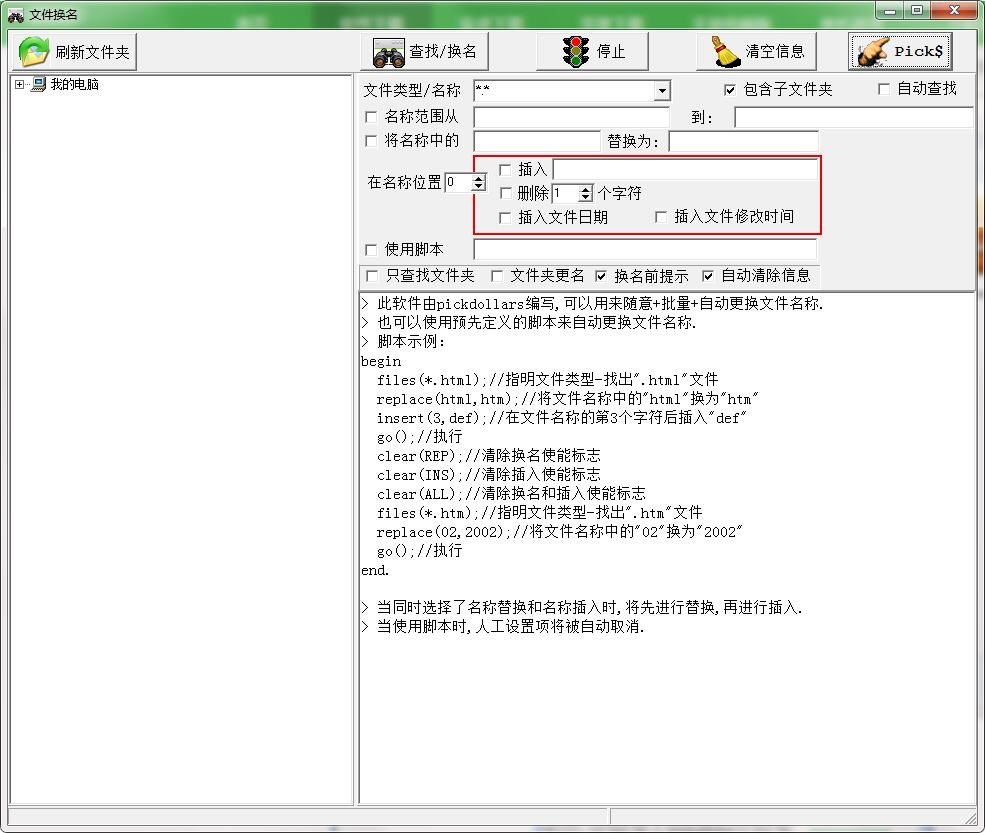The width and height of the screenshot is (985, 833).
Task: Click the 'replace(html,htm)' script line
Action: [x=567, y=399]
